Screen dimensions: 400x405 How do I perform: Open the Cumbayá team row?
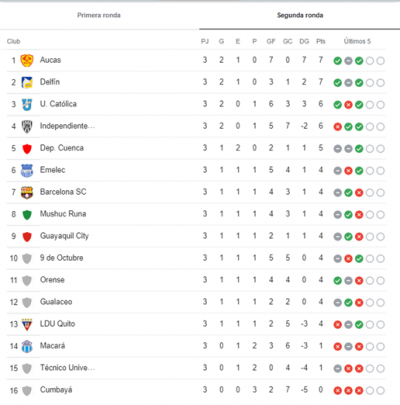coord(196,390)
